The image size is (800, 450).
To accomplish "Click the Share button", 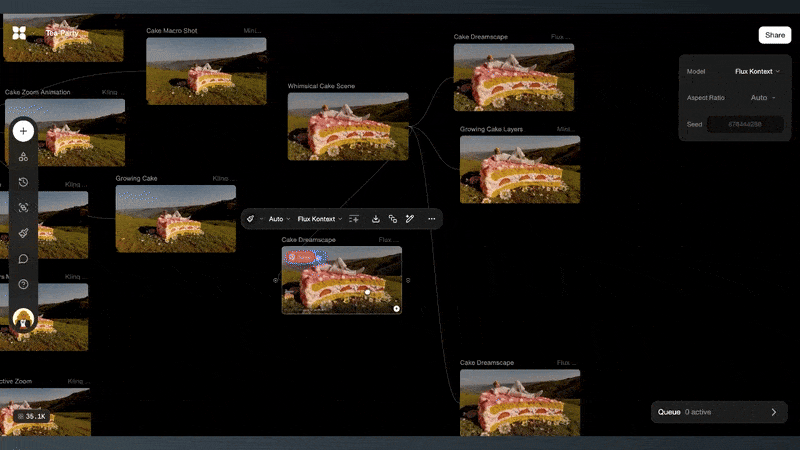I will (774, 35).
